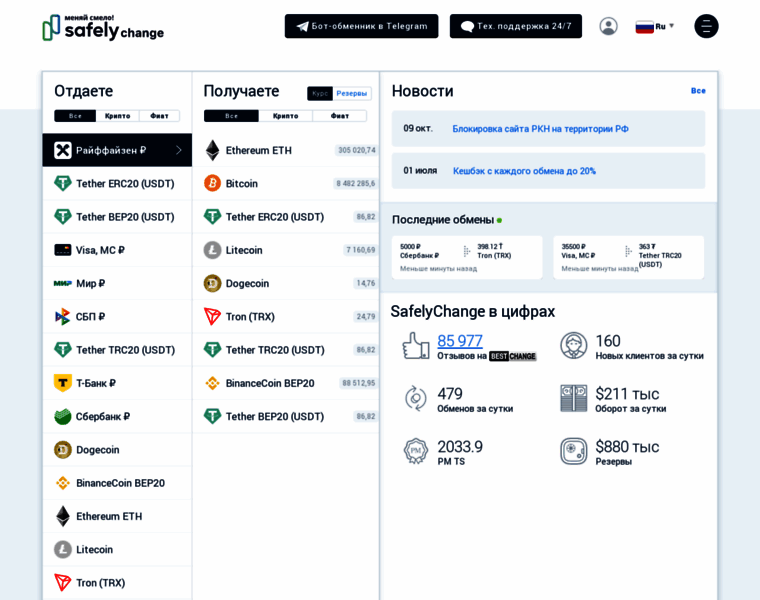Screen dimensions: 760x600
Task: Filter Отдаете list by Крипто tab
Action: 117,116
